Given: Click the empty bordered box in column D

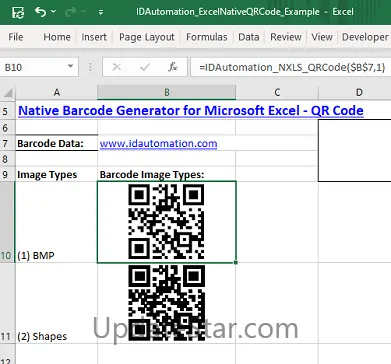Looking at the screenshot, I should tap(355, 150).
